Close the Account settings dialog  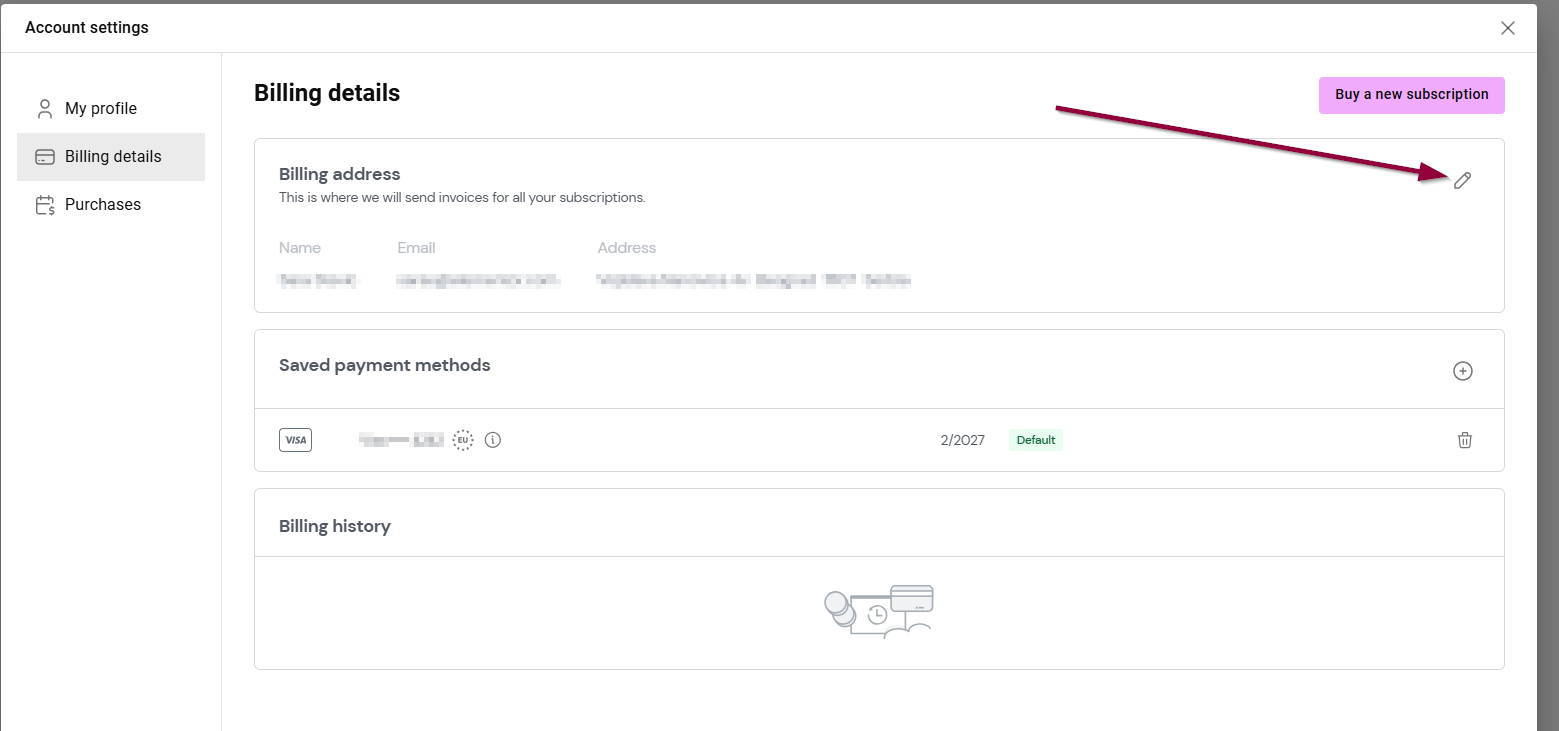[1508, 28]
